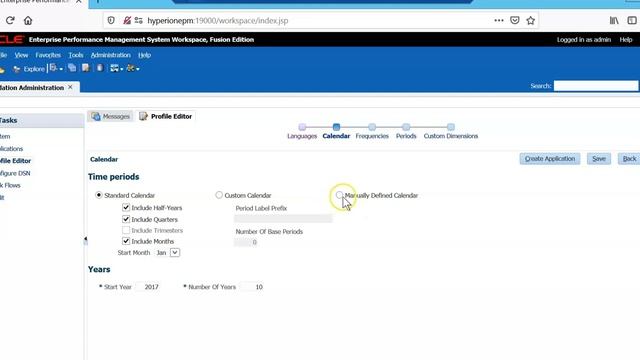This screenshot has height=360, width=640.
Task: Click the clipboard toolbar icon
Action: [100, 68]
